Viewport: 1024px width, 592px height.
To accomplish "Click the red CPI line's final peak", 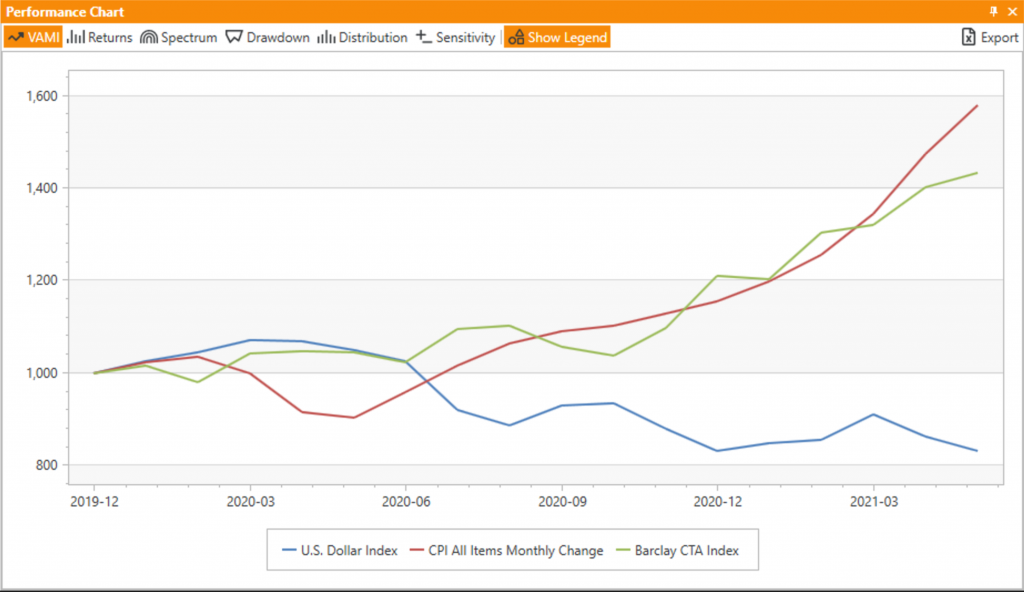I will 976,105.
